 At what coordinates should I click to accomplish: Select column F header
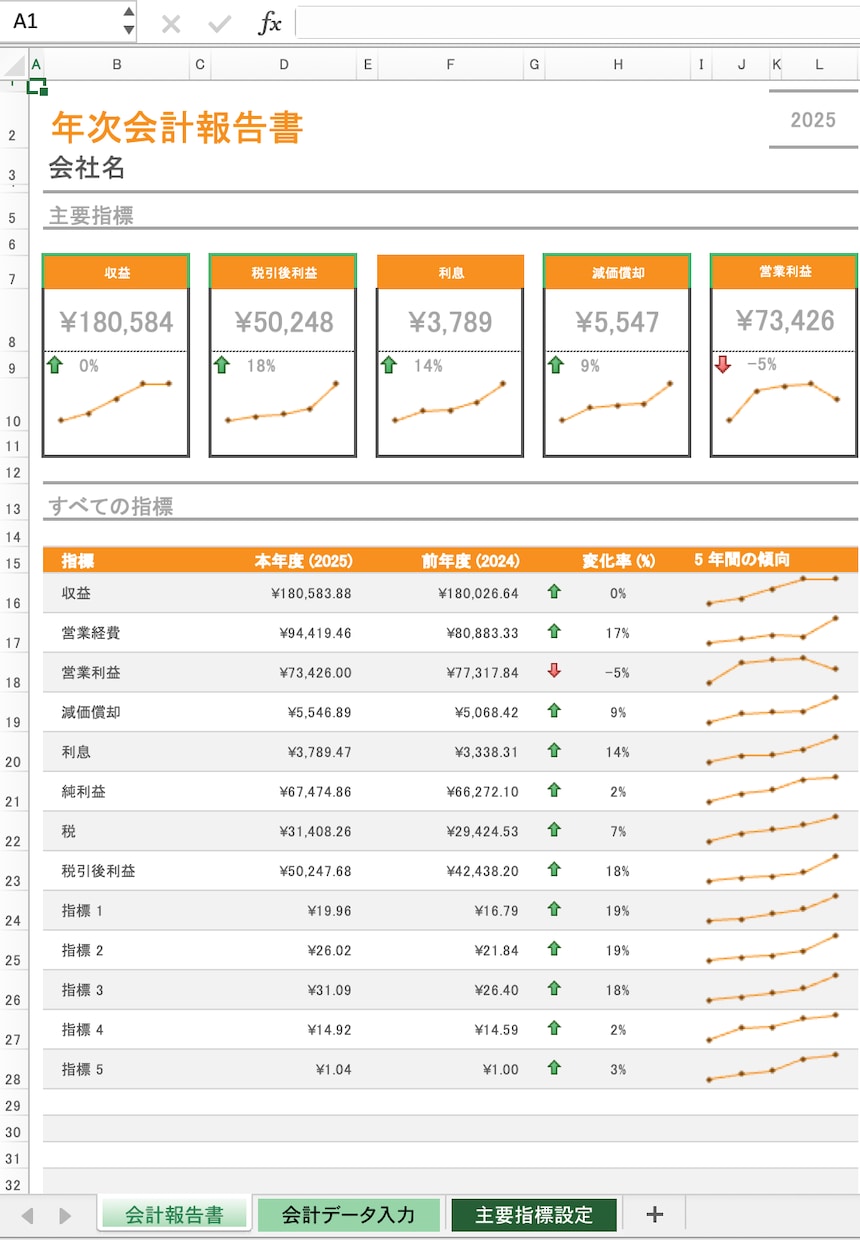pyautogui.click(x=450, y=65)
